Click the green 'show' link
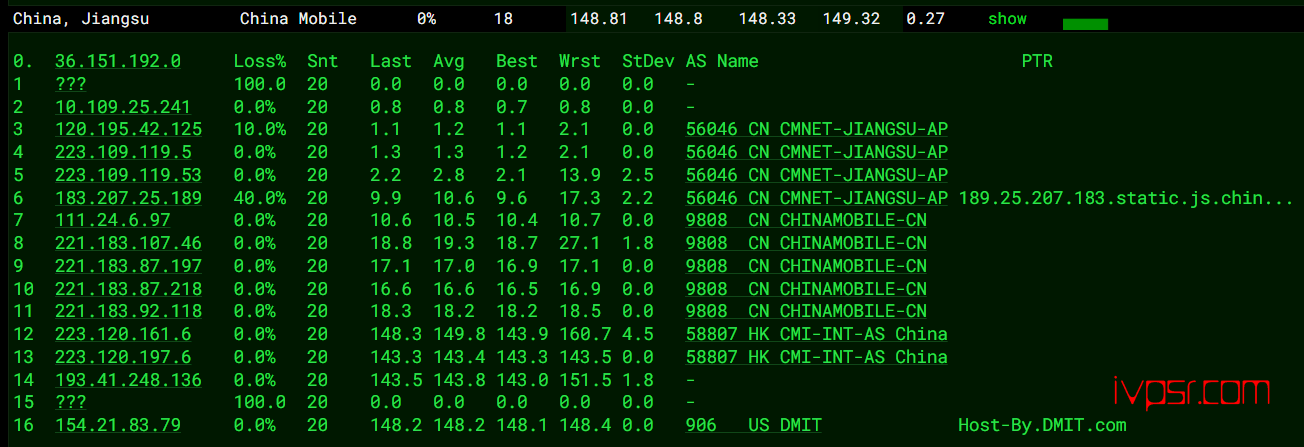Image resolution: width=1304 pixels, height=447 pixels. 1007,19
